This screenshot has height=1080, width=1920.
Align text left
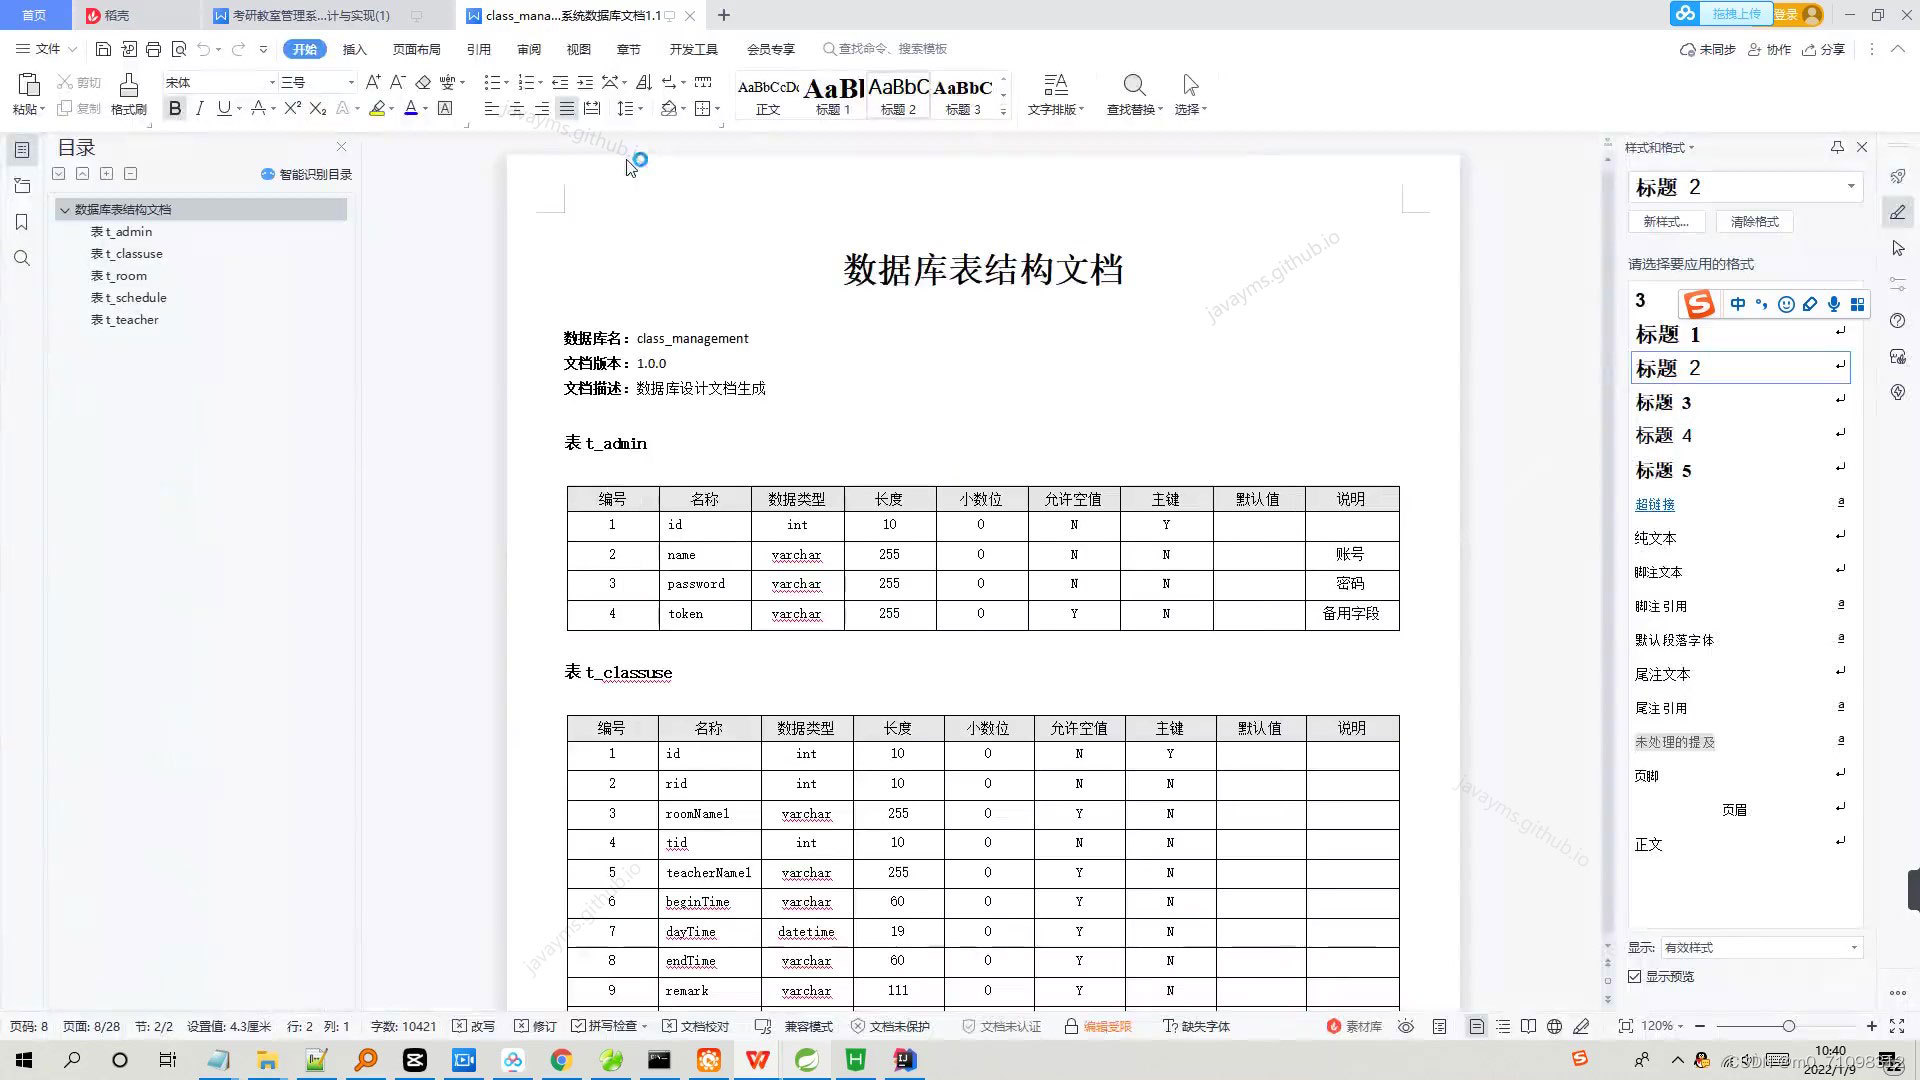pos(491,108)
